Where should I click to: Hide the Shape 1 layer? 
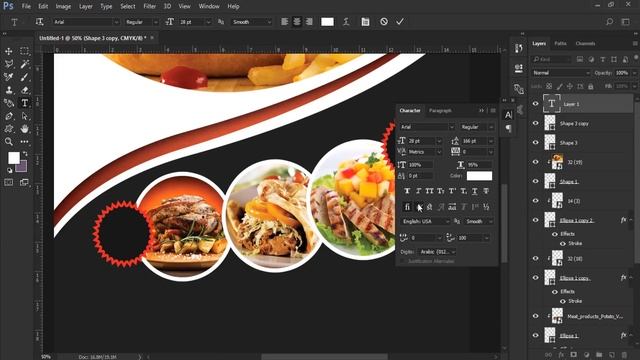pos(536,181)
